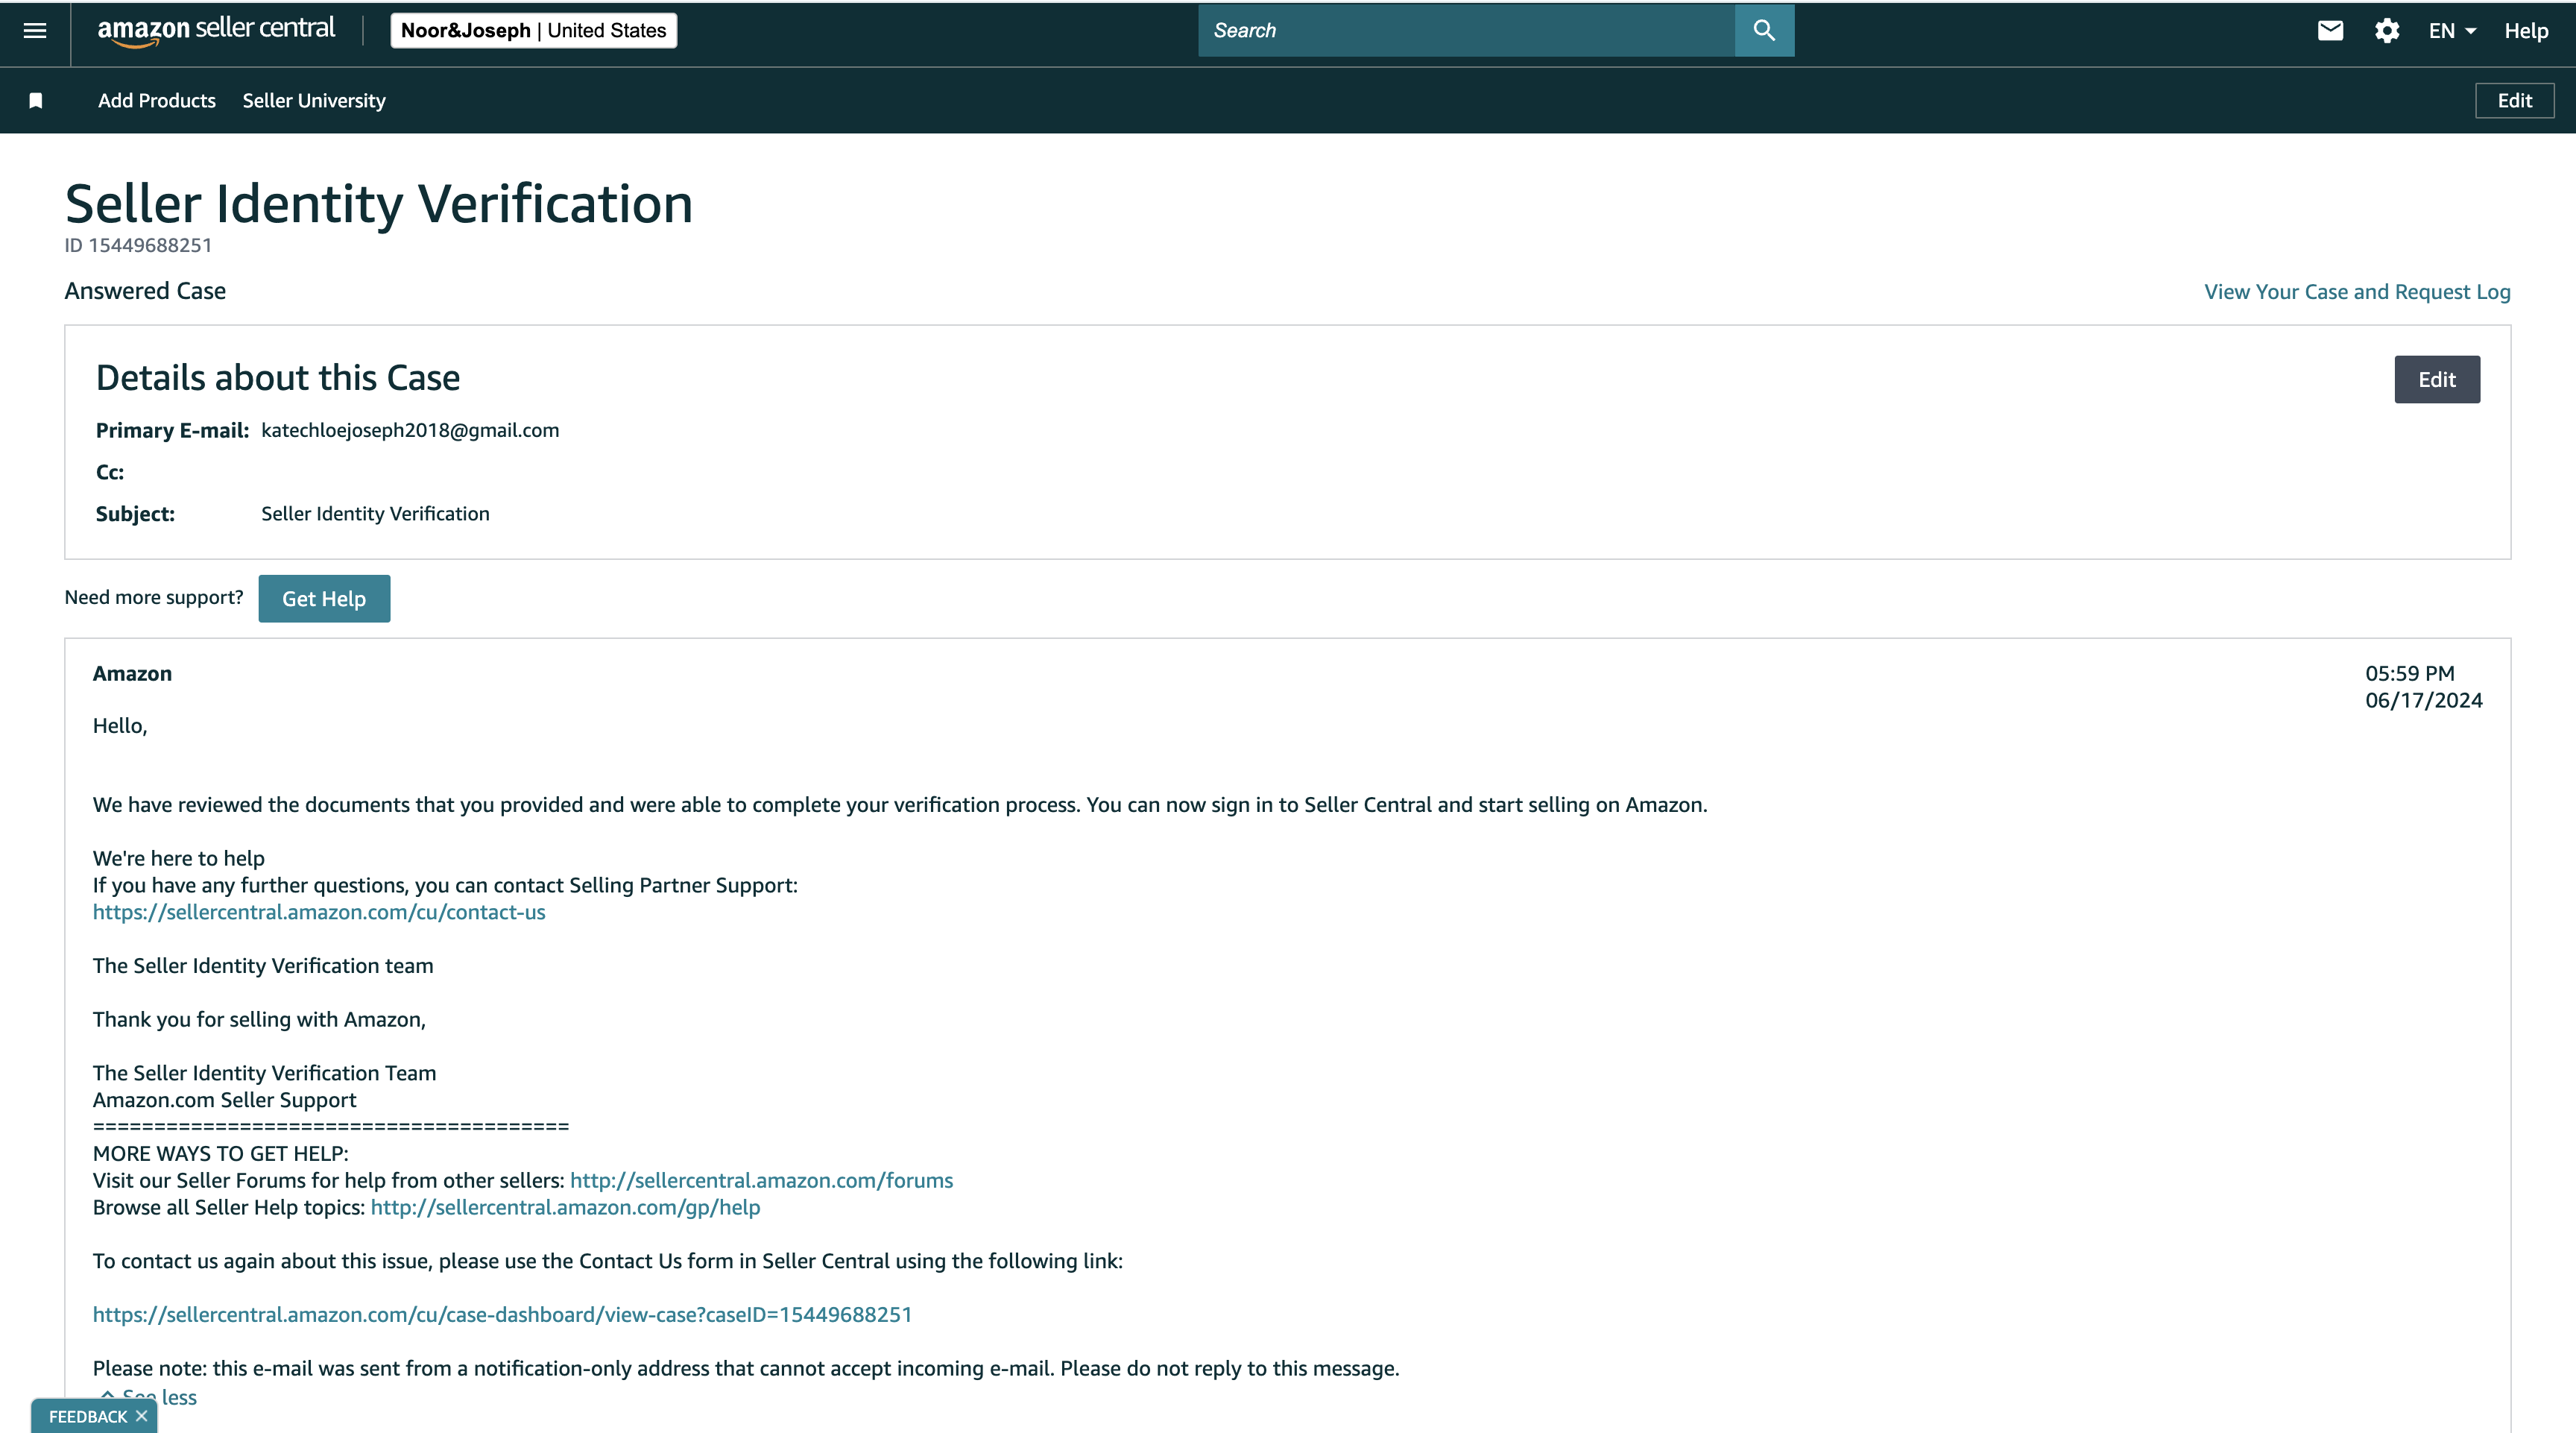Click the 06/17/2024 date text

pyautogui.click(x=2423, y=700)
